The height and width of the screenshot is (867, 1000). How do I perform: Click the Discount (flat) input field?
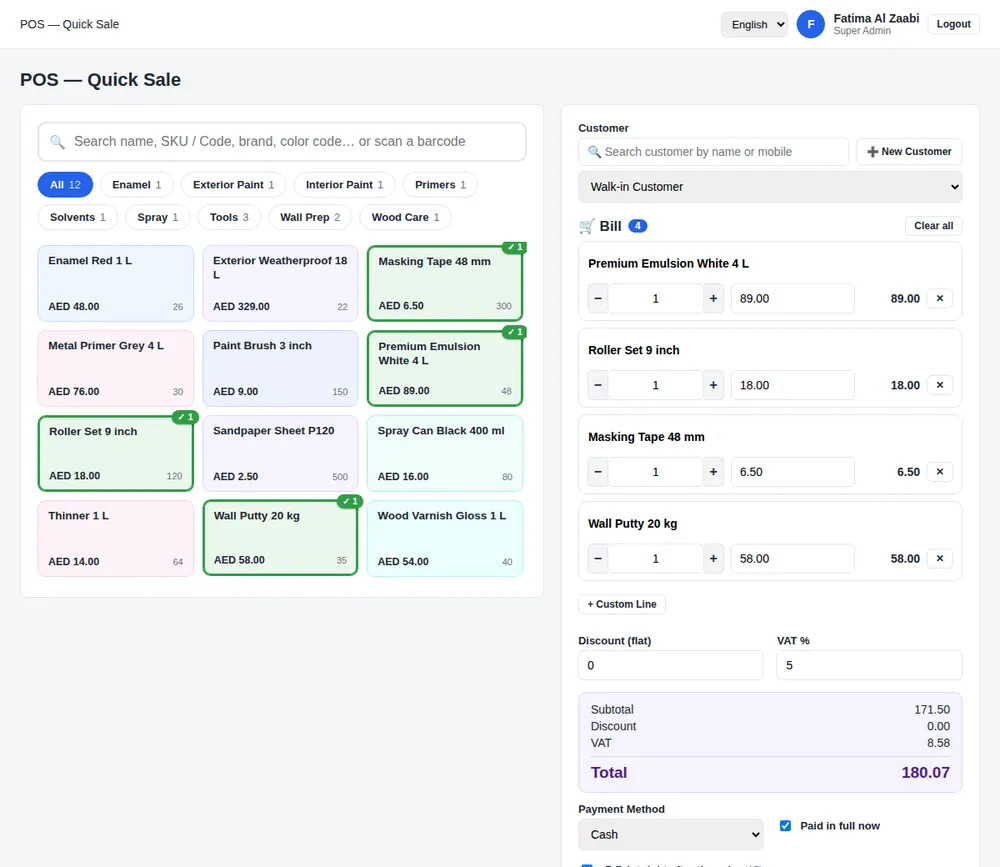[x=670, y=665]
